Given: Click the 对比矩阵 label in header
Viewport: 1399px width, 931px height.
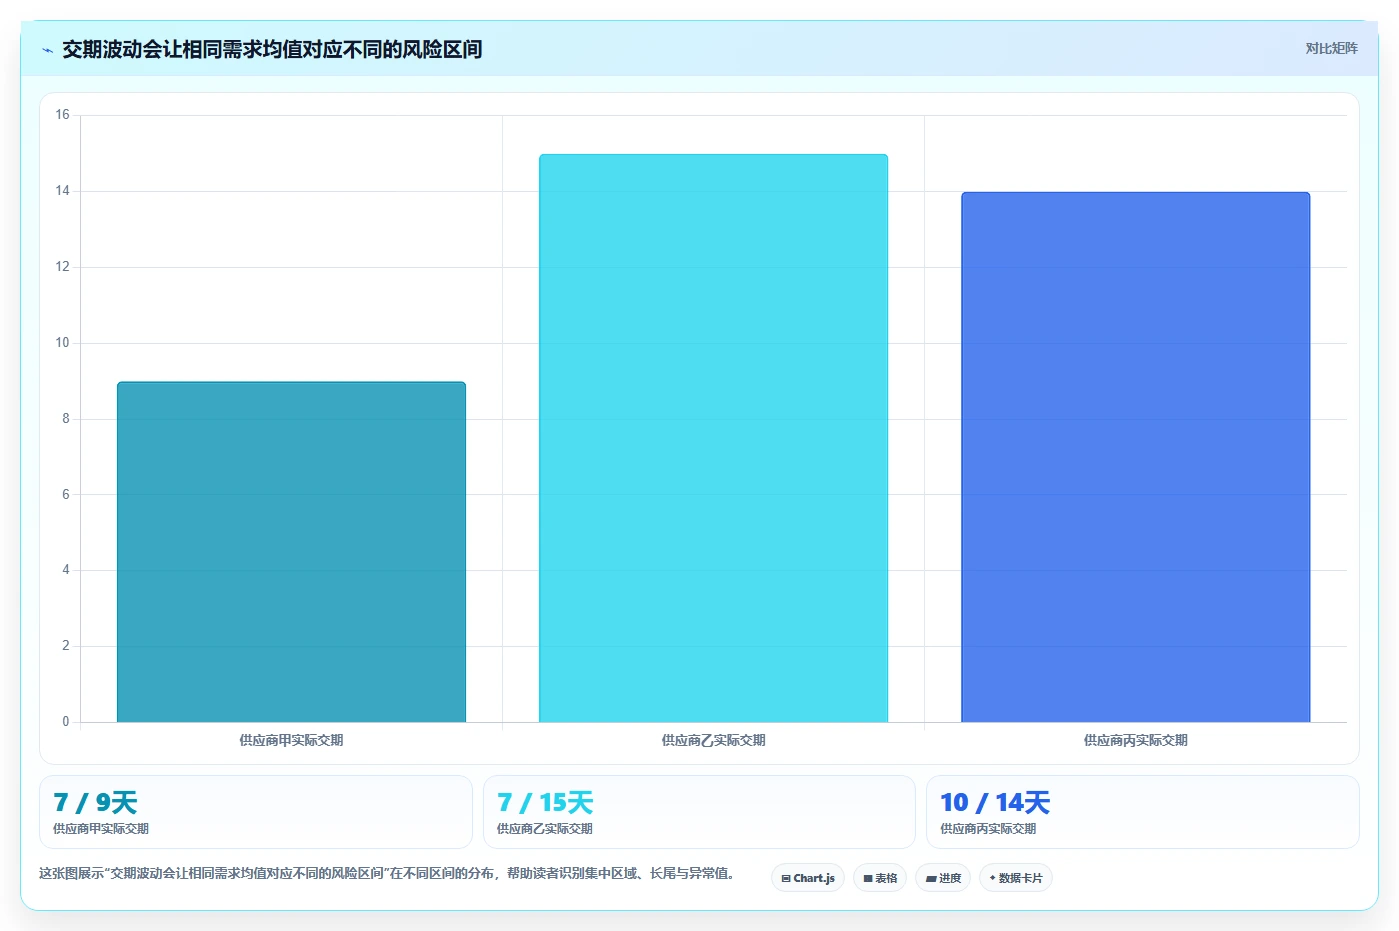Looking at the screenshot, I should 1331,48.
